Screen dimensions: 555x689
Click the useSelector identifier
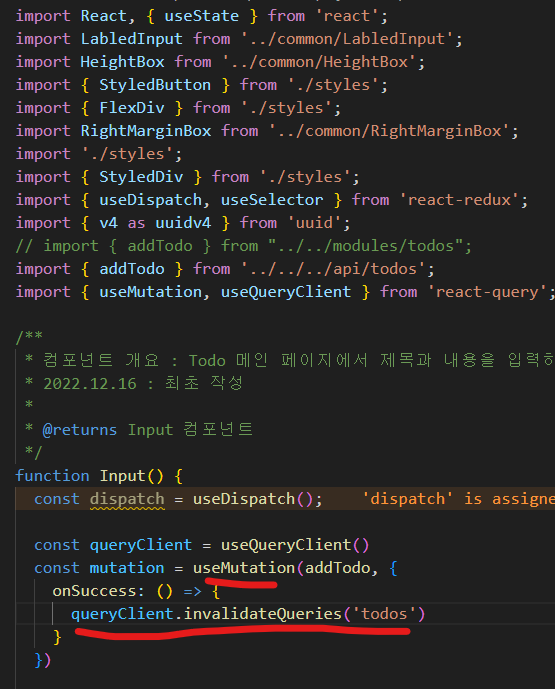(x=272, y=200)
